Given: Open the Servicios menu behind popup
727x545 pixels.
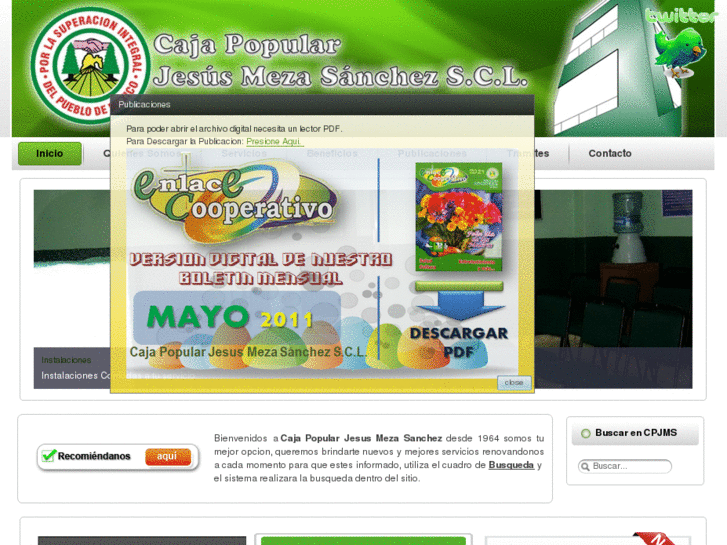Looking at the screenshot, I should (244, 154).
